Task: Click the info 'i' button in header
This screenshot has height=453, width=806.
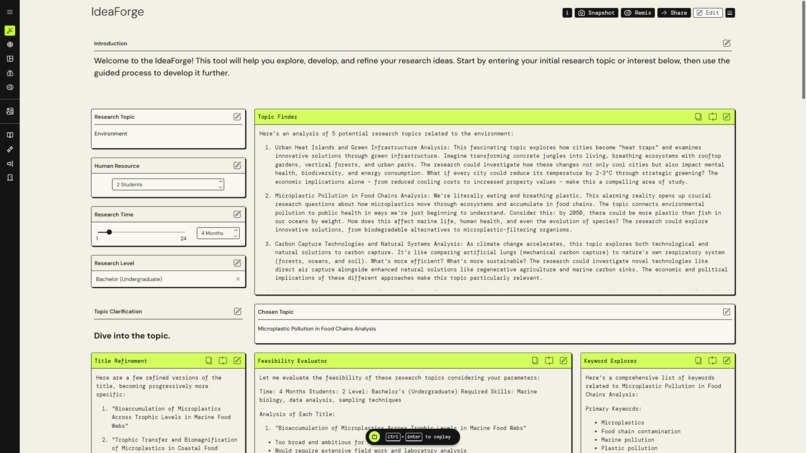Action: [567, 13]
